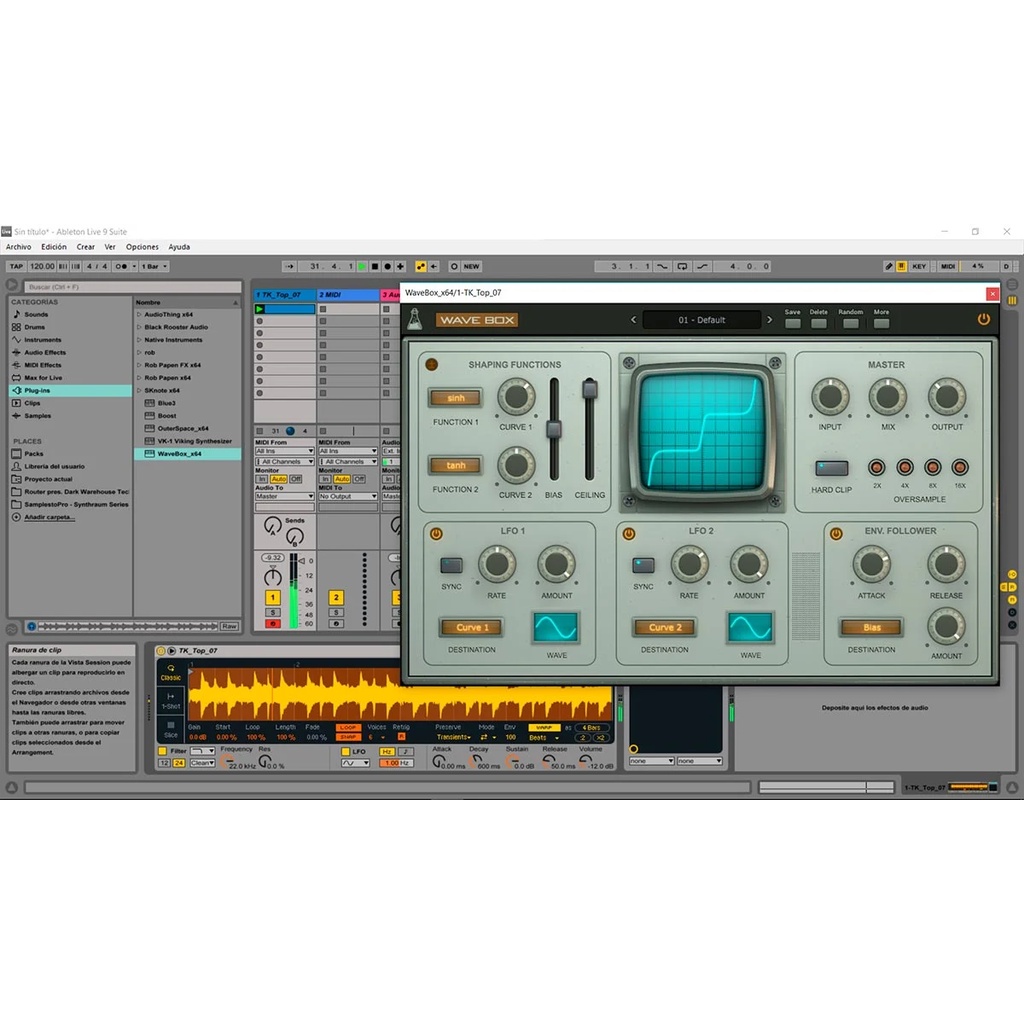
Task: Click the LFO 1 power icon
Action: [436, 534]
